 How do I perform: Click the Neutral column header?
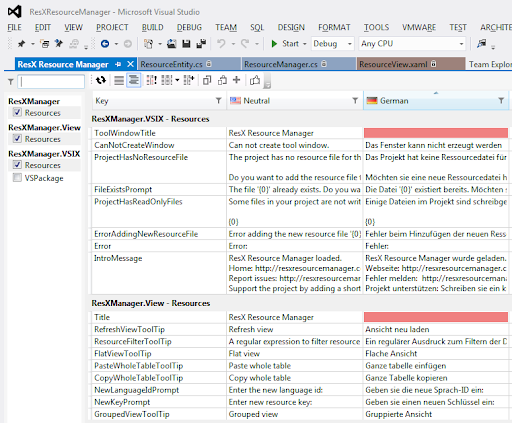[295, 101]
